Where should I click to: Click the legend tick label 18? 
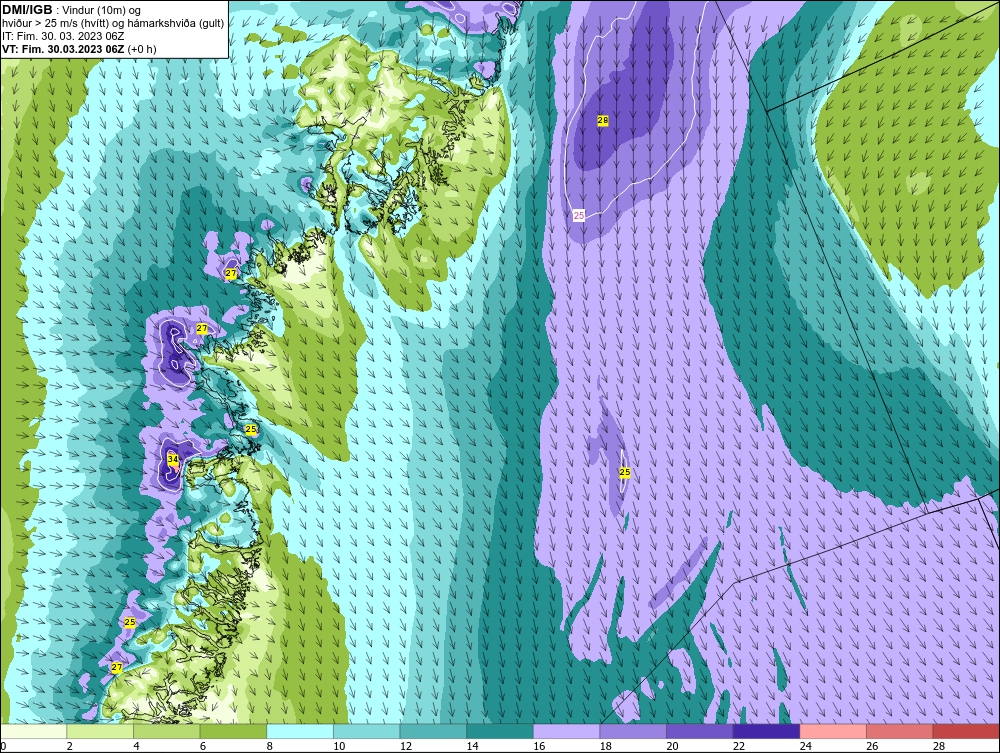(x=606, y=746)
